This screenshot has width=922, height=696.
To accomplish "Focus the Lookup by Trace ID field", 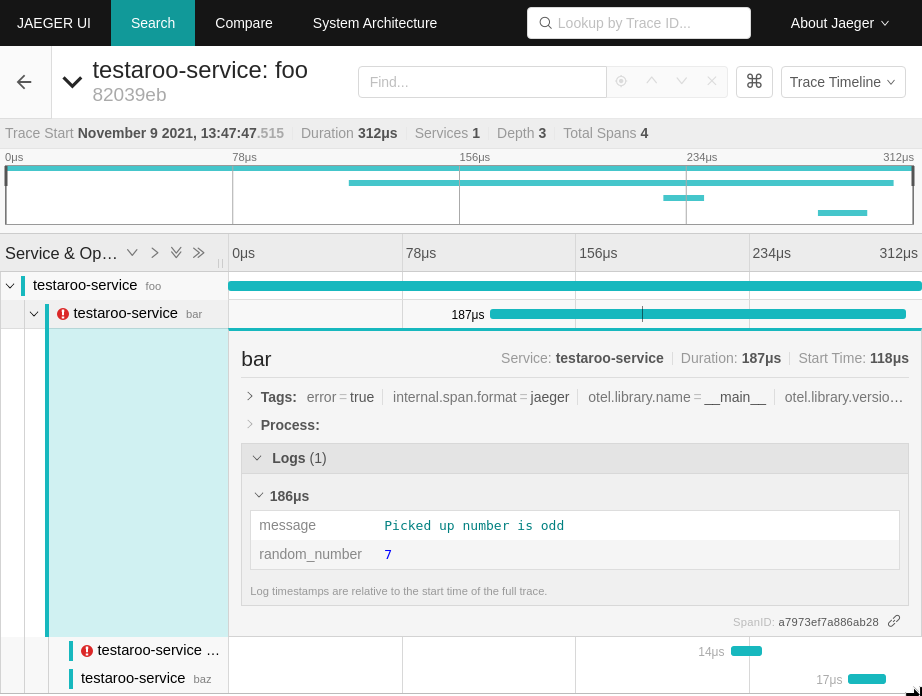I will [x=639, y=23].
